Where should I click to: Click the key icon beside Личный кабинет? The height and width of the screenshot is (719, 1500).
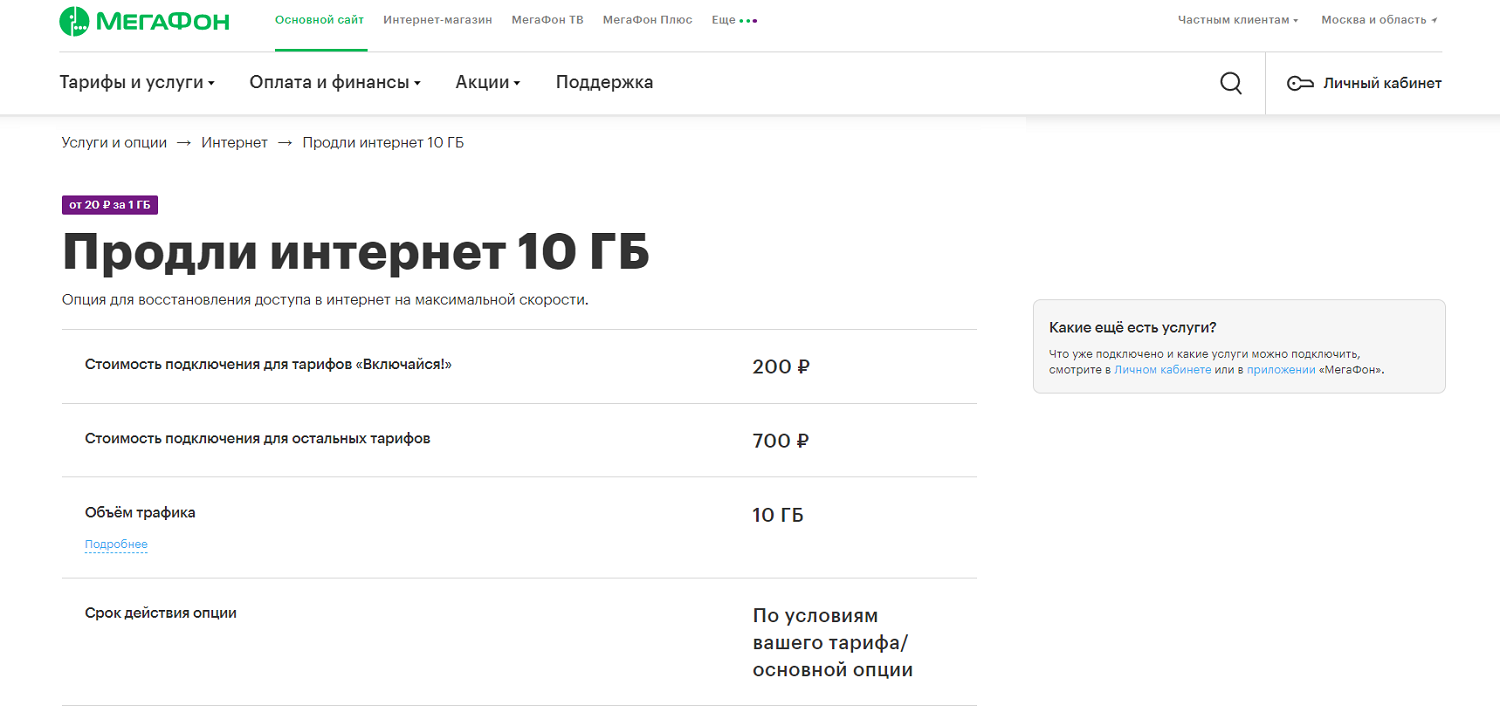(1300, 83)
